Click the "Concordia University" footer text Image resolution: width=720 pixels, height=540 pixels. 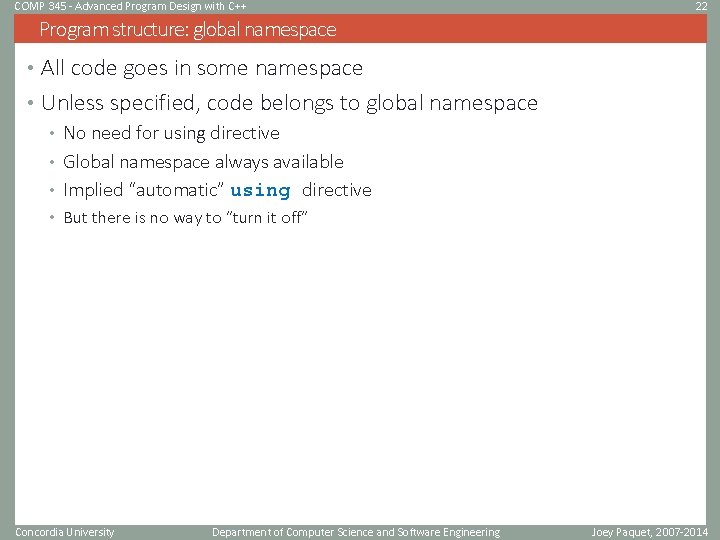point(64,532)
